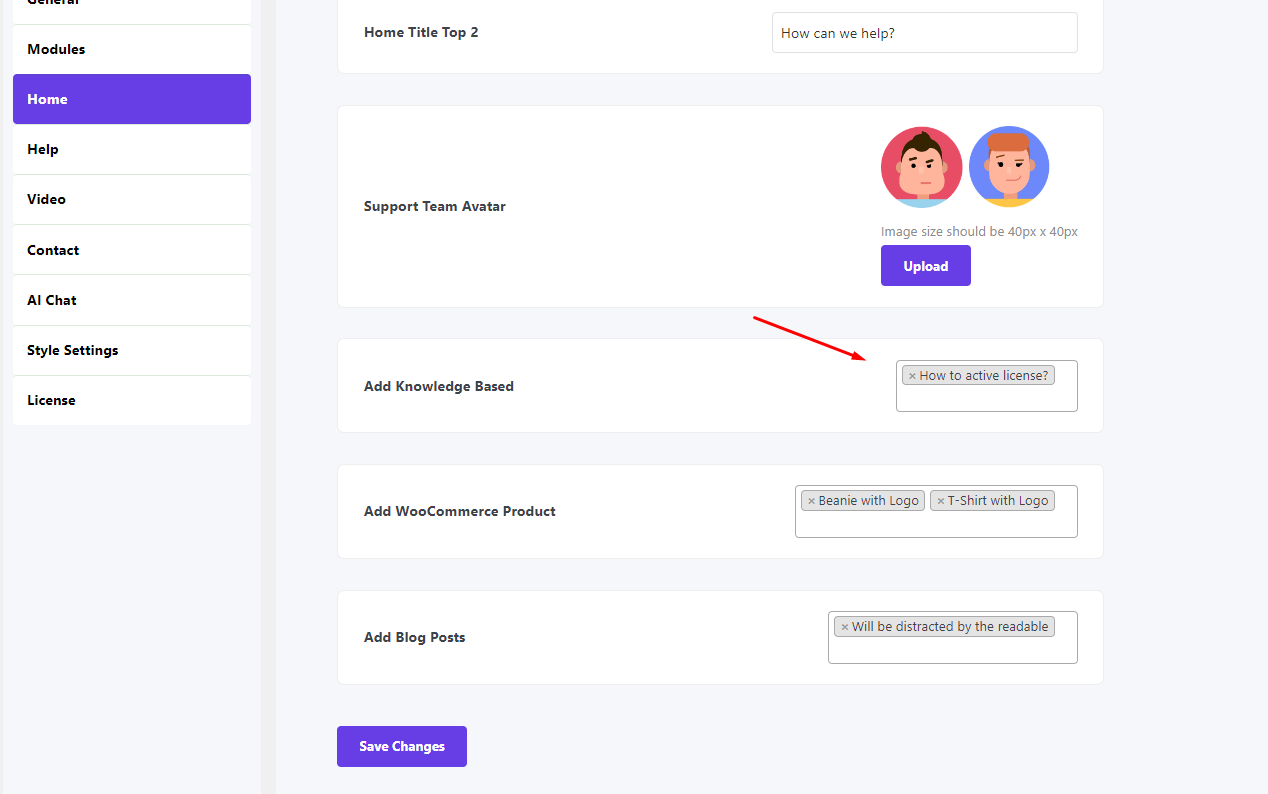1268x794 pixels.
Task: Open the Style Settings tab
Action: click(x=131, y=350)
